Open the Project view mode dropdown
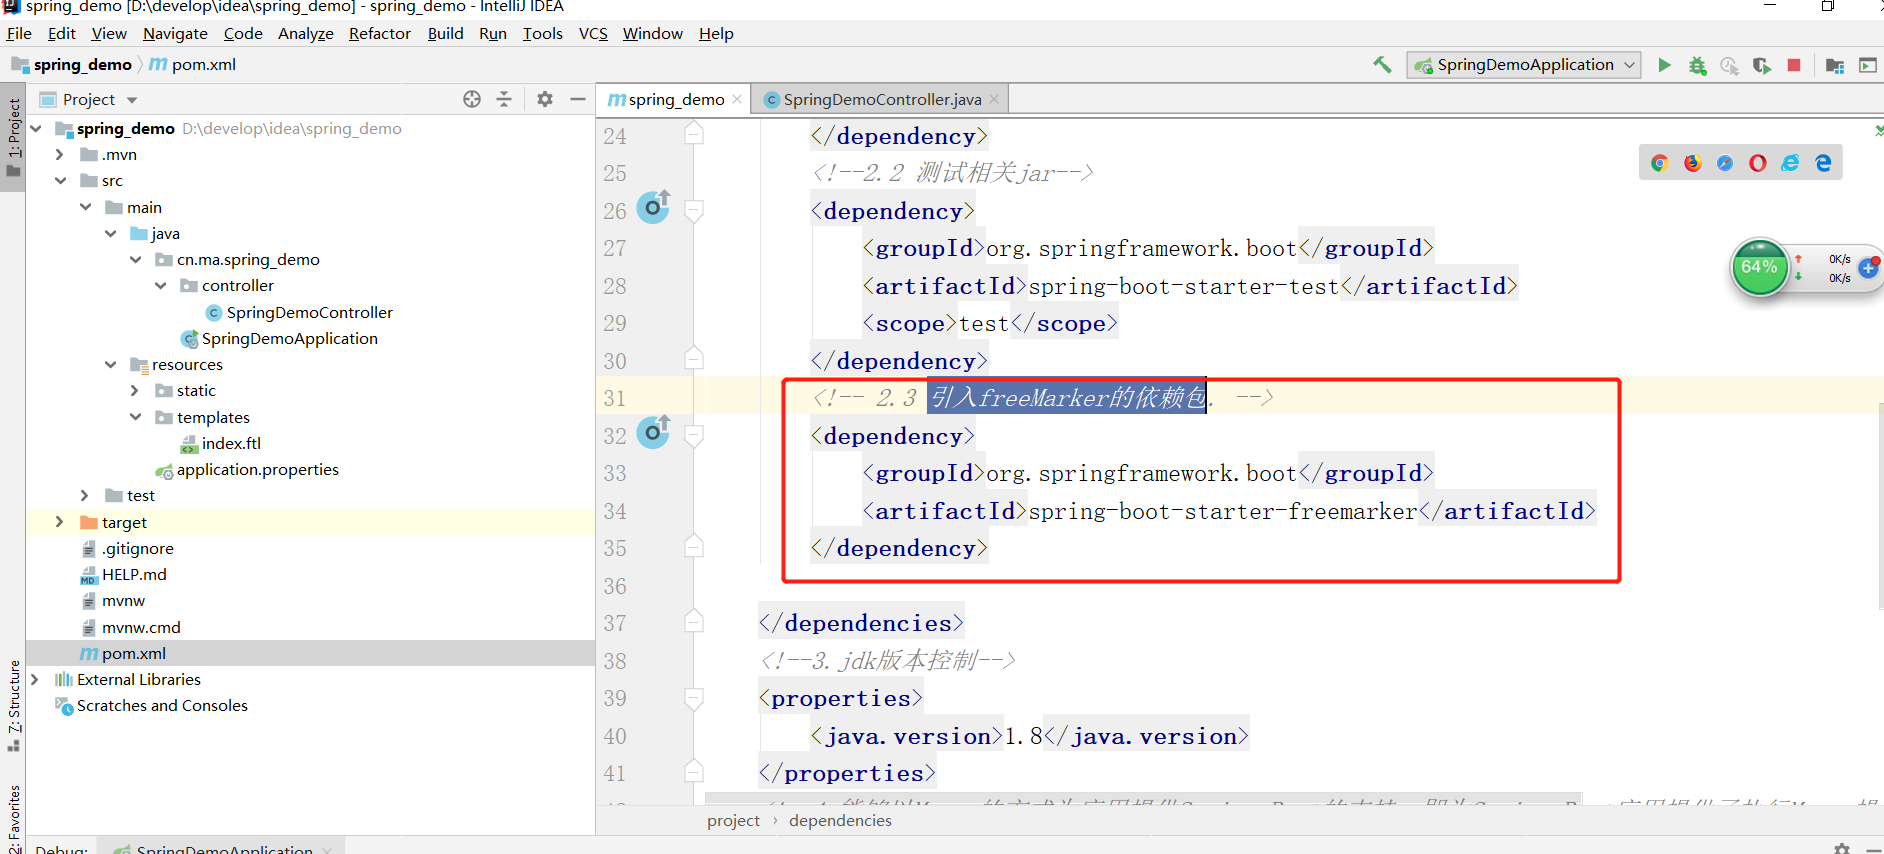The image size is (1884, 854). (132, 100)
